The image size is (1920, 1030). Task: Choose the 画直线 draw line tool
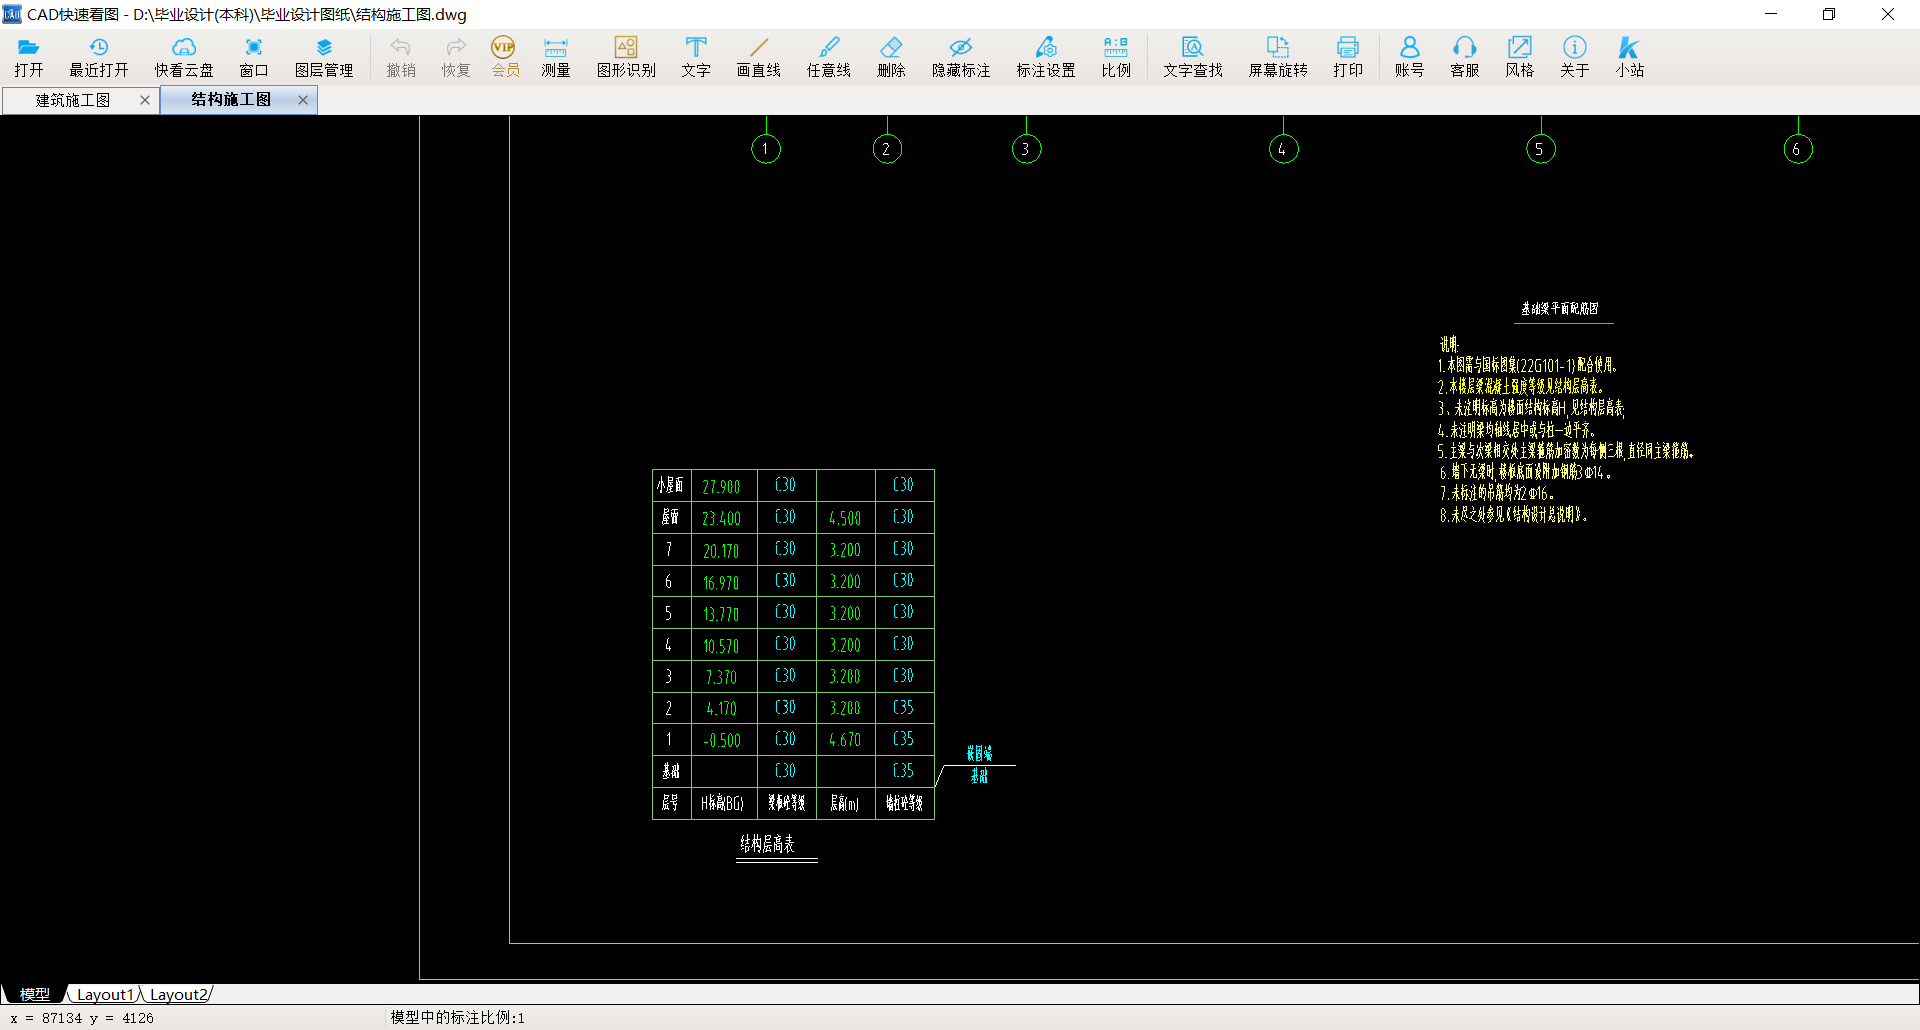pos(758,56)
